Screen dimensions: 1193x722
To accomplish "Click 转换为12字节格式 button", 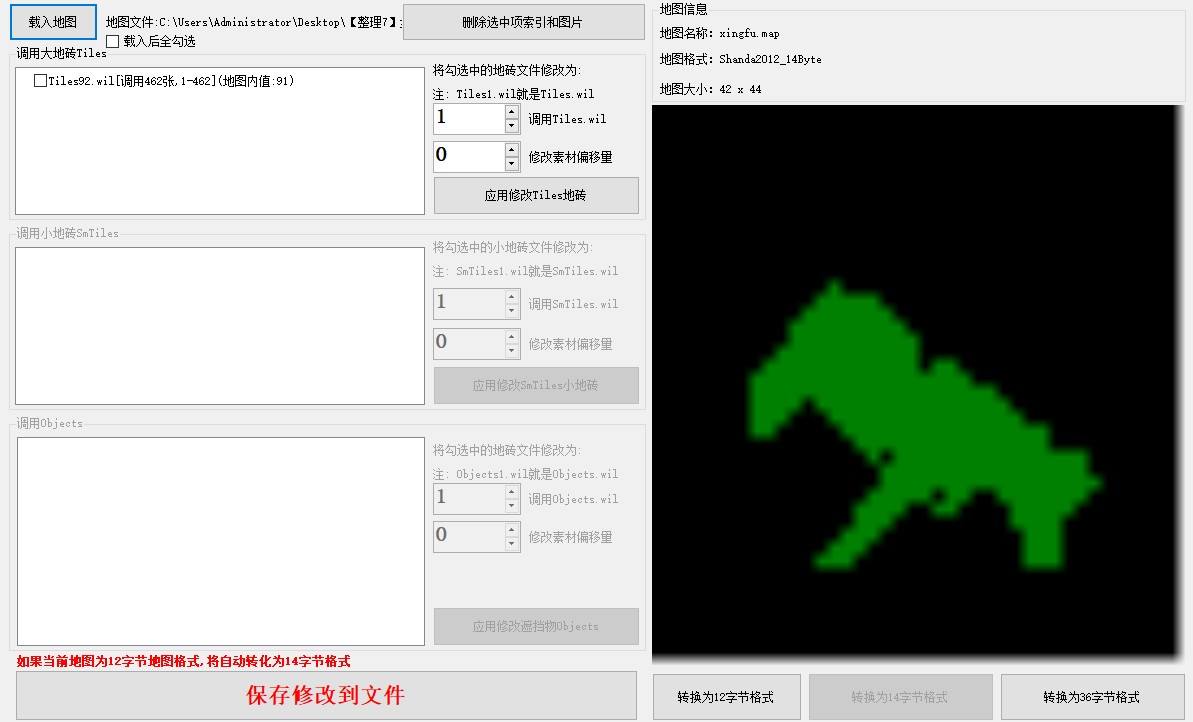I will (725, 697).
